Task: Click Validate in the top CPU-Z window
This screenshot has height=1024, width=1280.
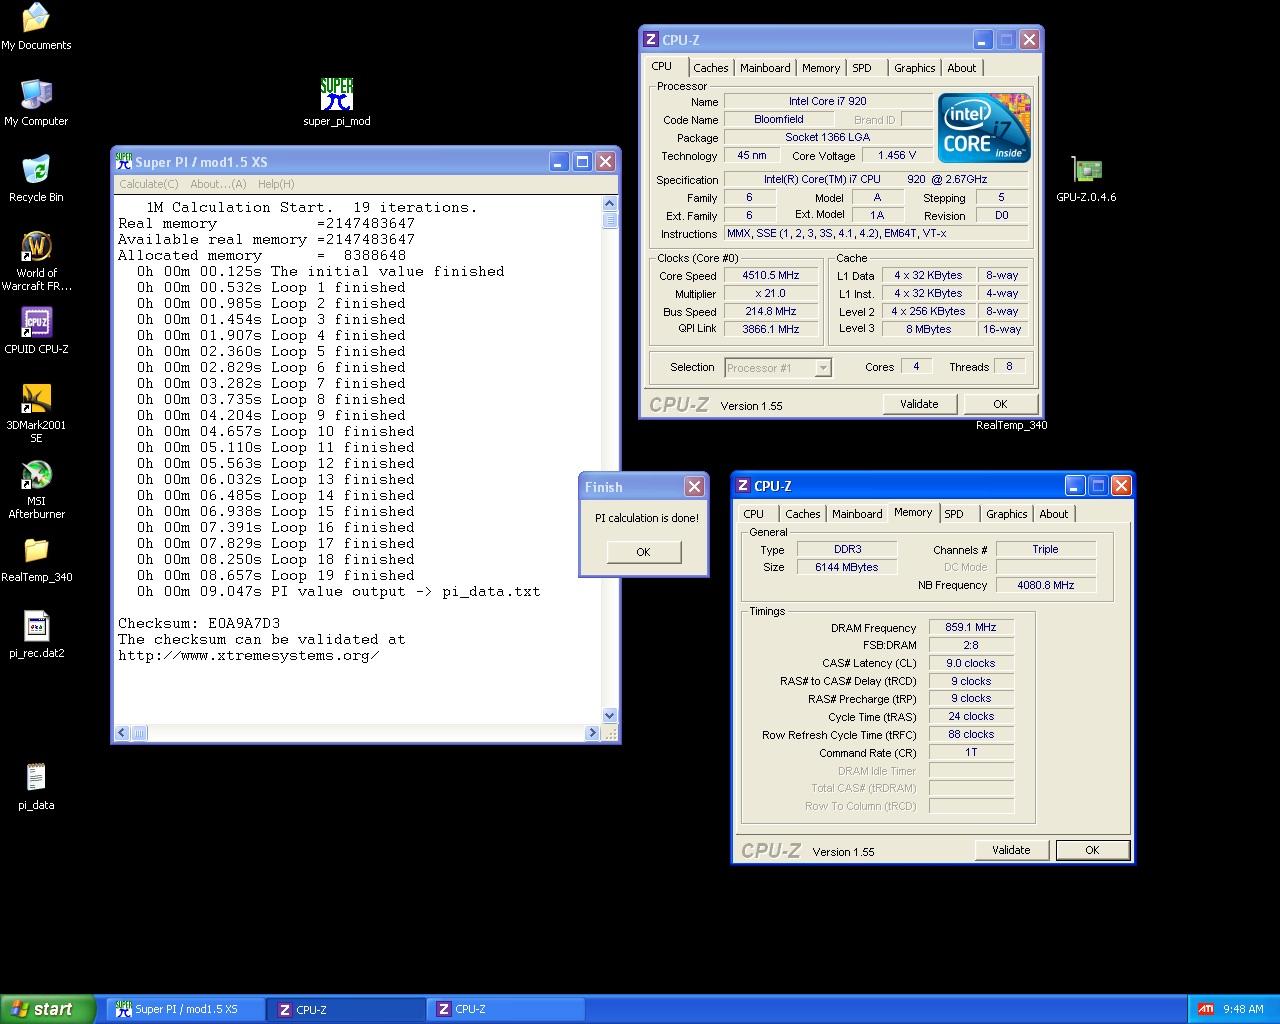Action: pyautogui.click(x=919, y=404)
